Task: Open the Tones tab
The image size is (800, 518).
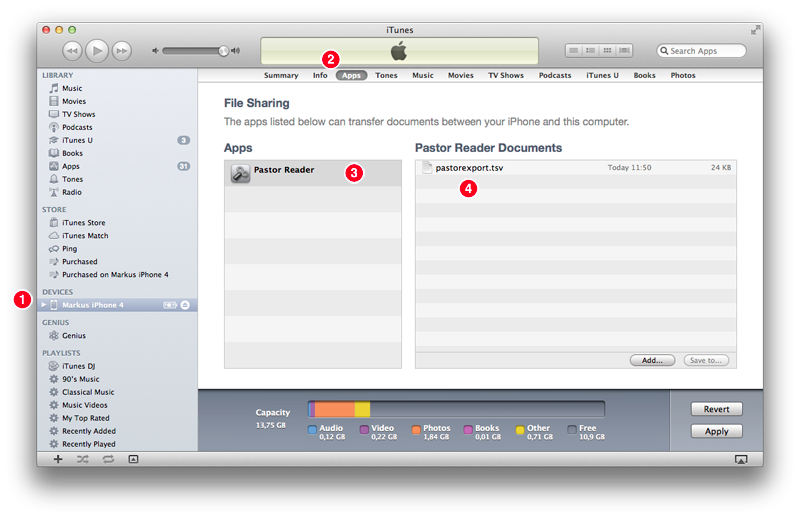Action: pyautogui.click(x=386, y=76)
